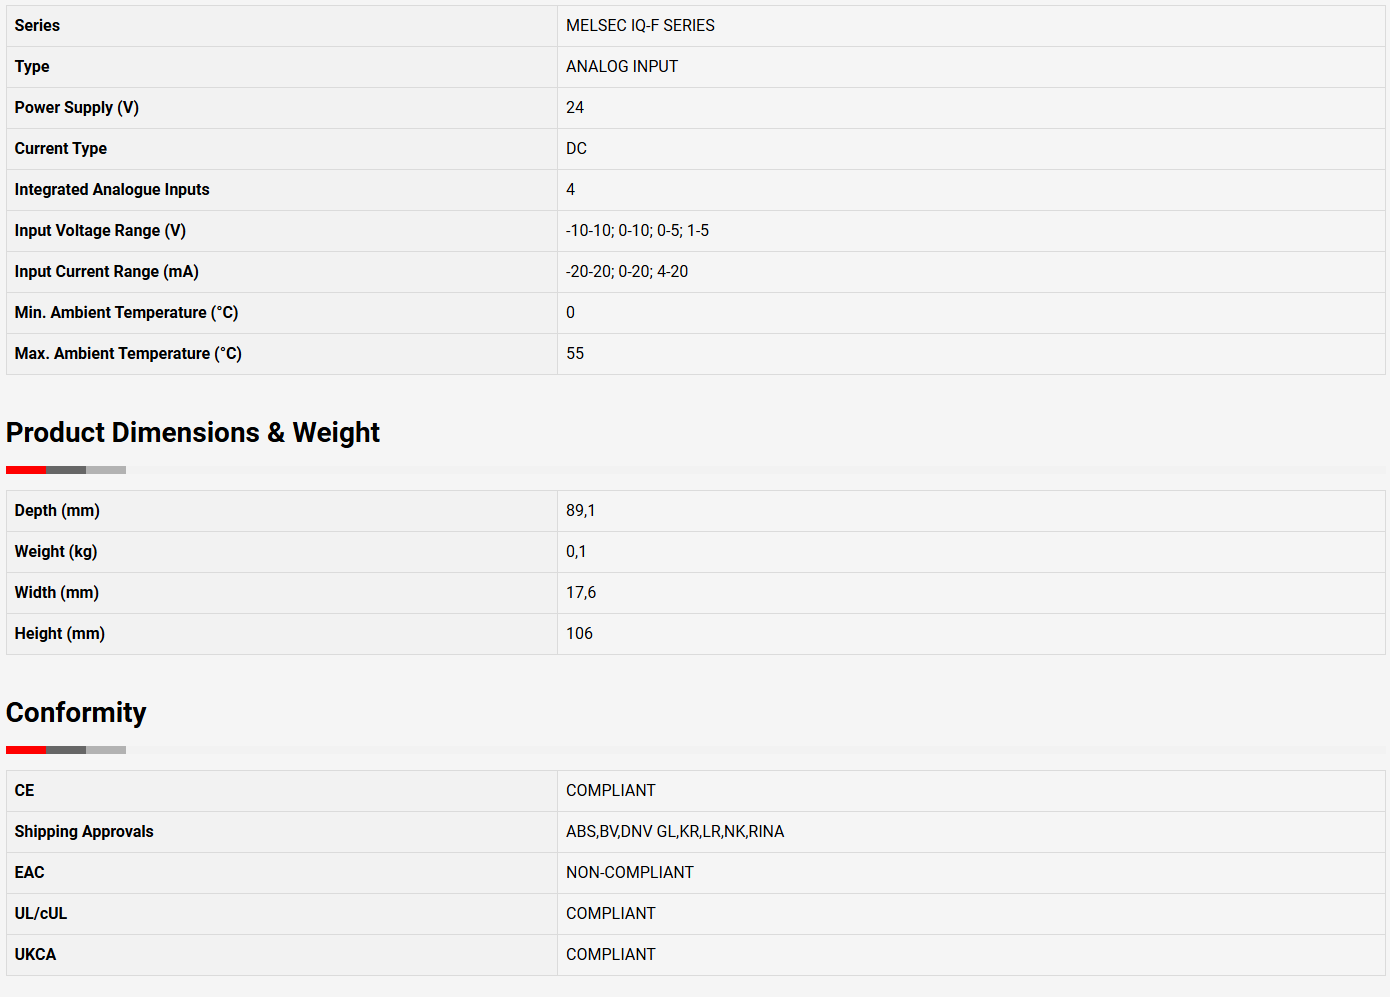This screenshot has width=1390, height=997.
Task: Click the Shipping Approvals value text
Action: coord(674,832)
